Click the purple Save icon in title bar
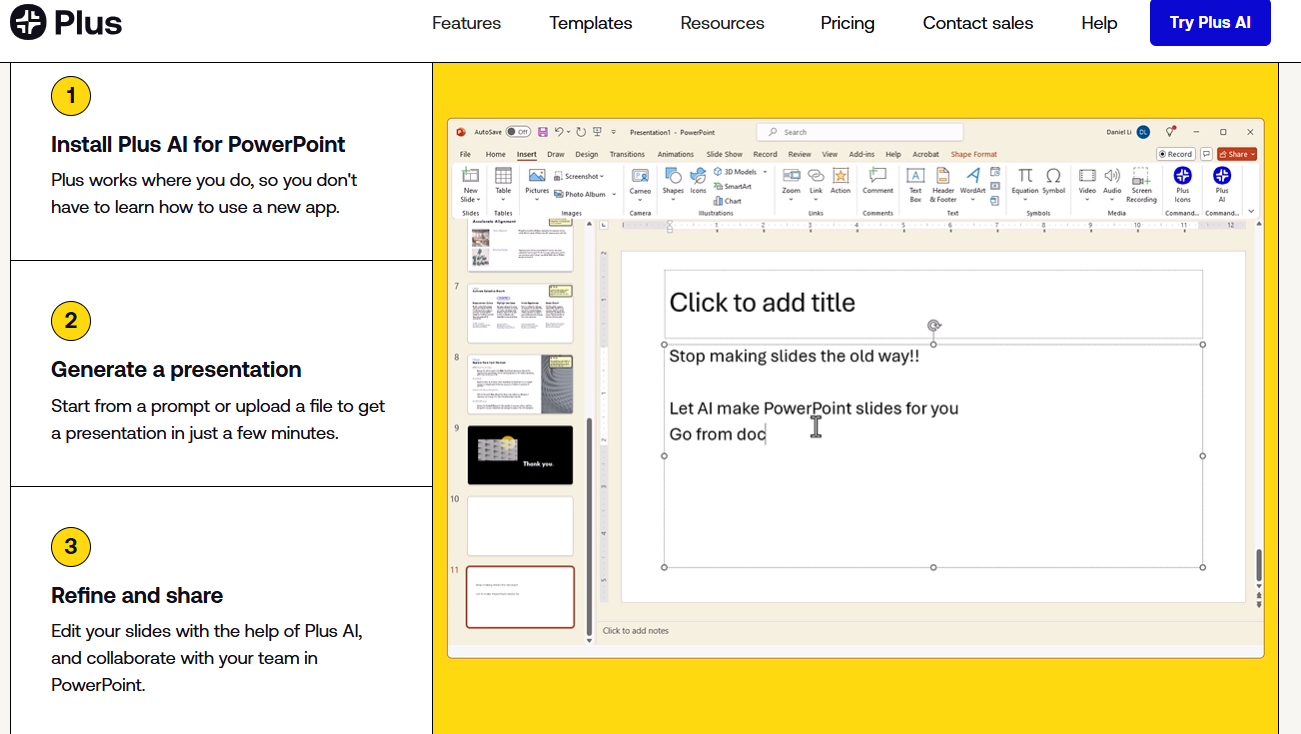This screenshot has width=1301, height=734. [x=543, y=132]
